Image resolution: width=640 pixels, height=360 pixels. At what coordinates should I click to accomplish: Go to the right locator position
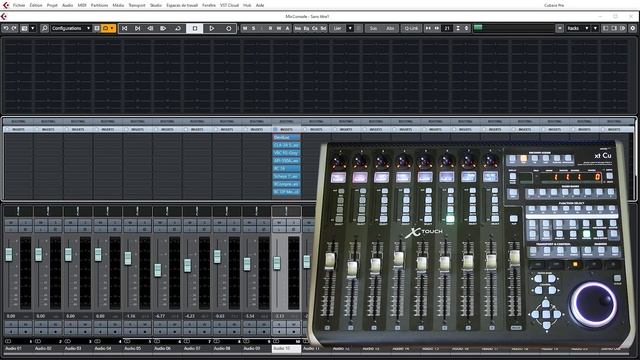(138, 28)
